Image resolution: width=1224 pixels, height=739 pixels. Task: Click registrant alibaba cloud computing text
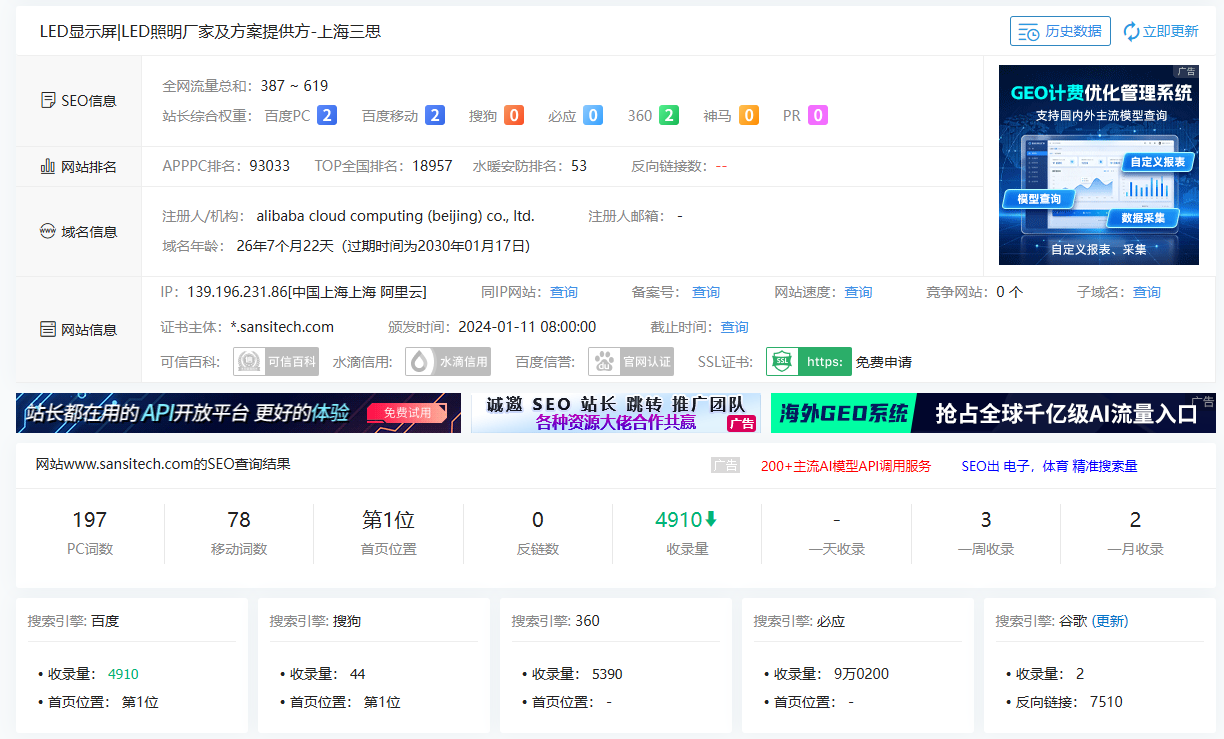pos(395,216)
